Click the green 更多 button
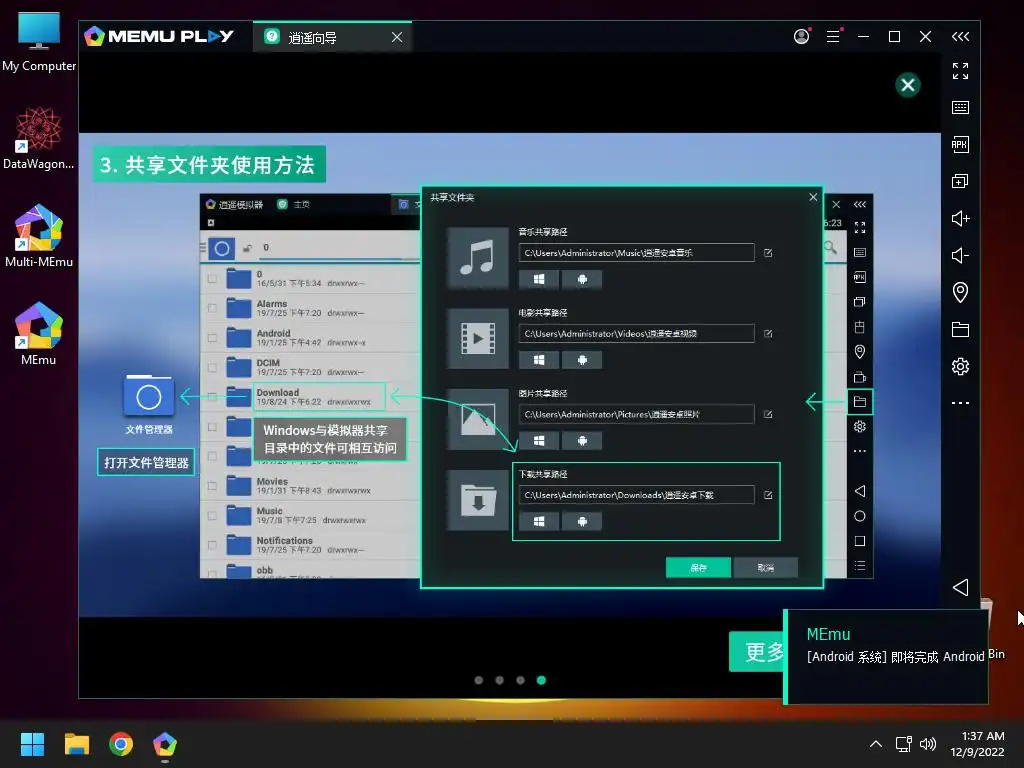This screenshot has width=1024, height=768. click(757, 651)
